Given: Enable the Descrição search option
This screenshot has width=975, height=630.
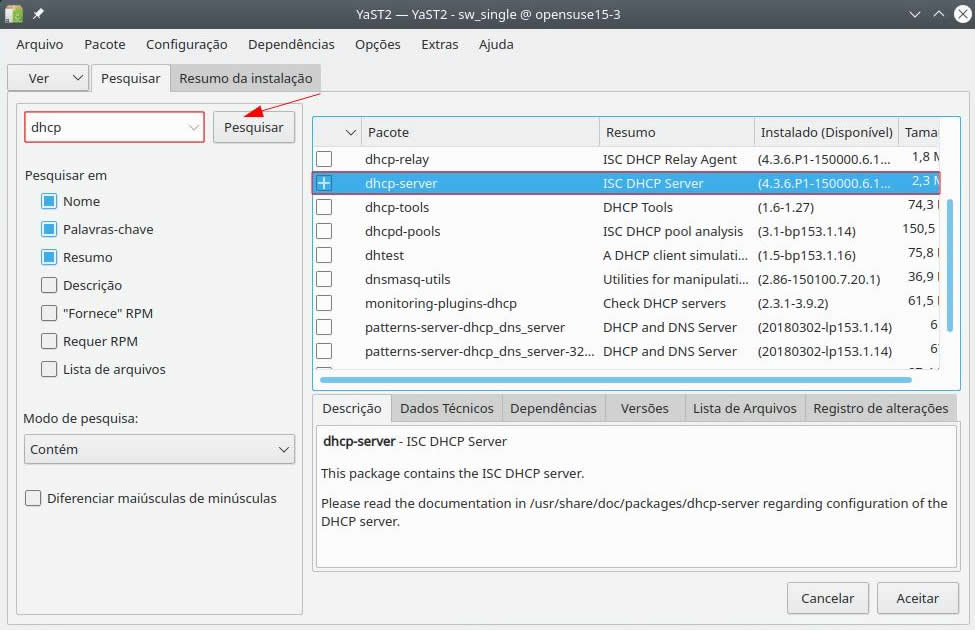Looking at the screenshot, I should pos(49,285).
